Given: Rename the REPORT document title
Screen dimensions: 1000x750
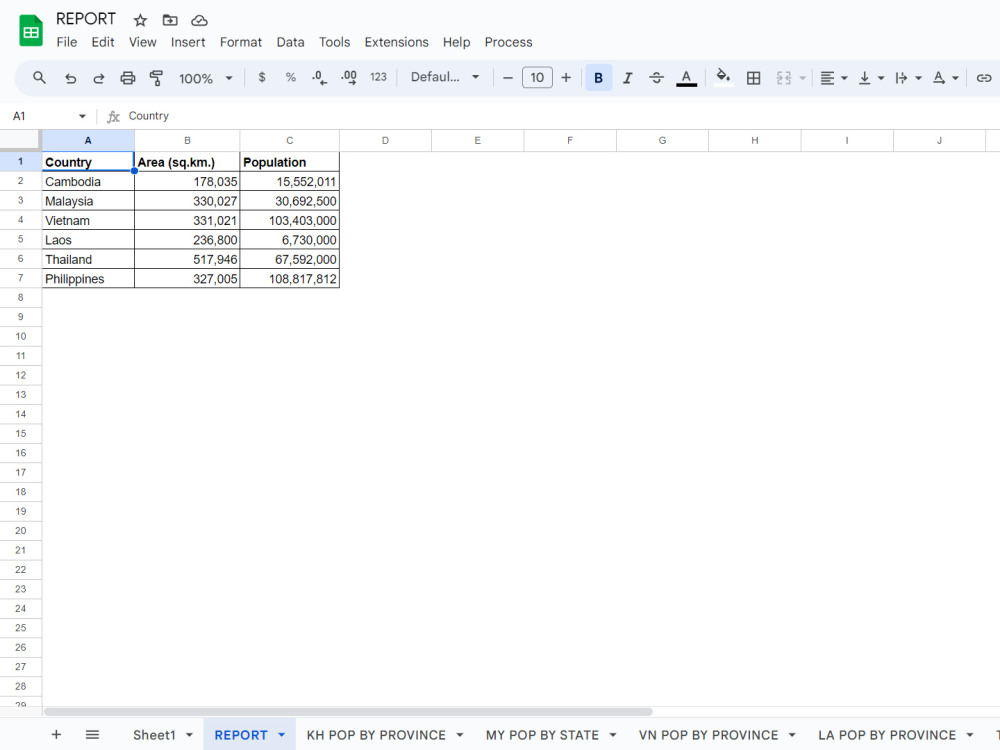Looking at the screenshot, I should (85, 19).
